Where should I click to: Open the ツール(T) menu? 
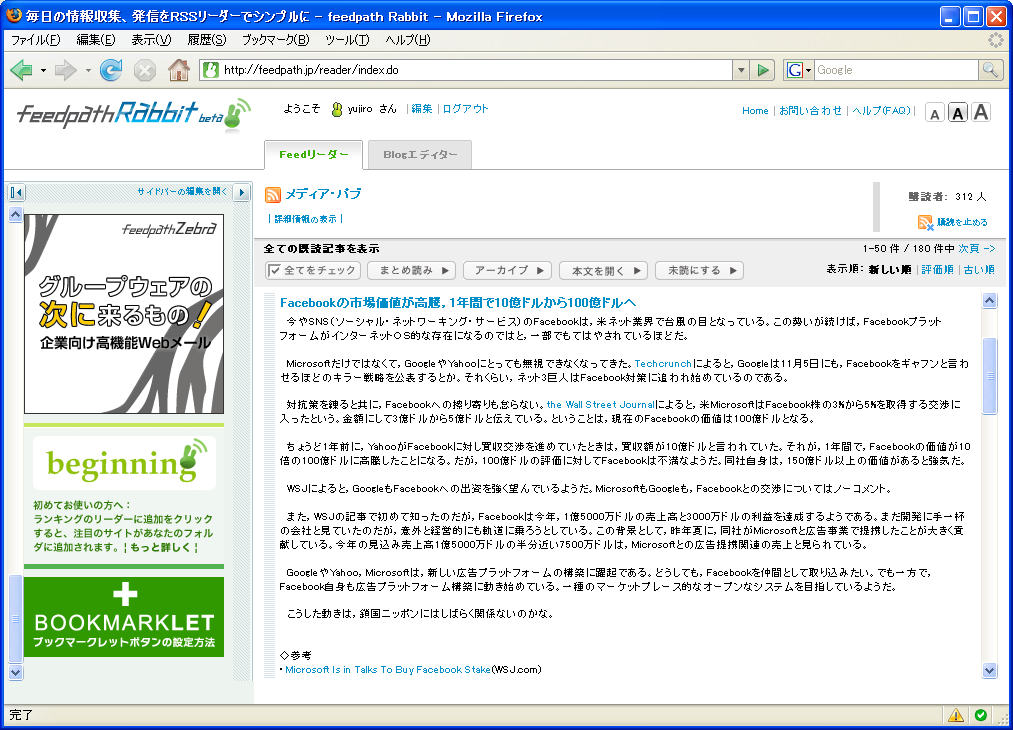pyautogui.click(x=347, y=40)
